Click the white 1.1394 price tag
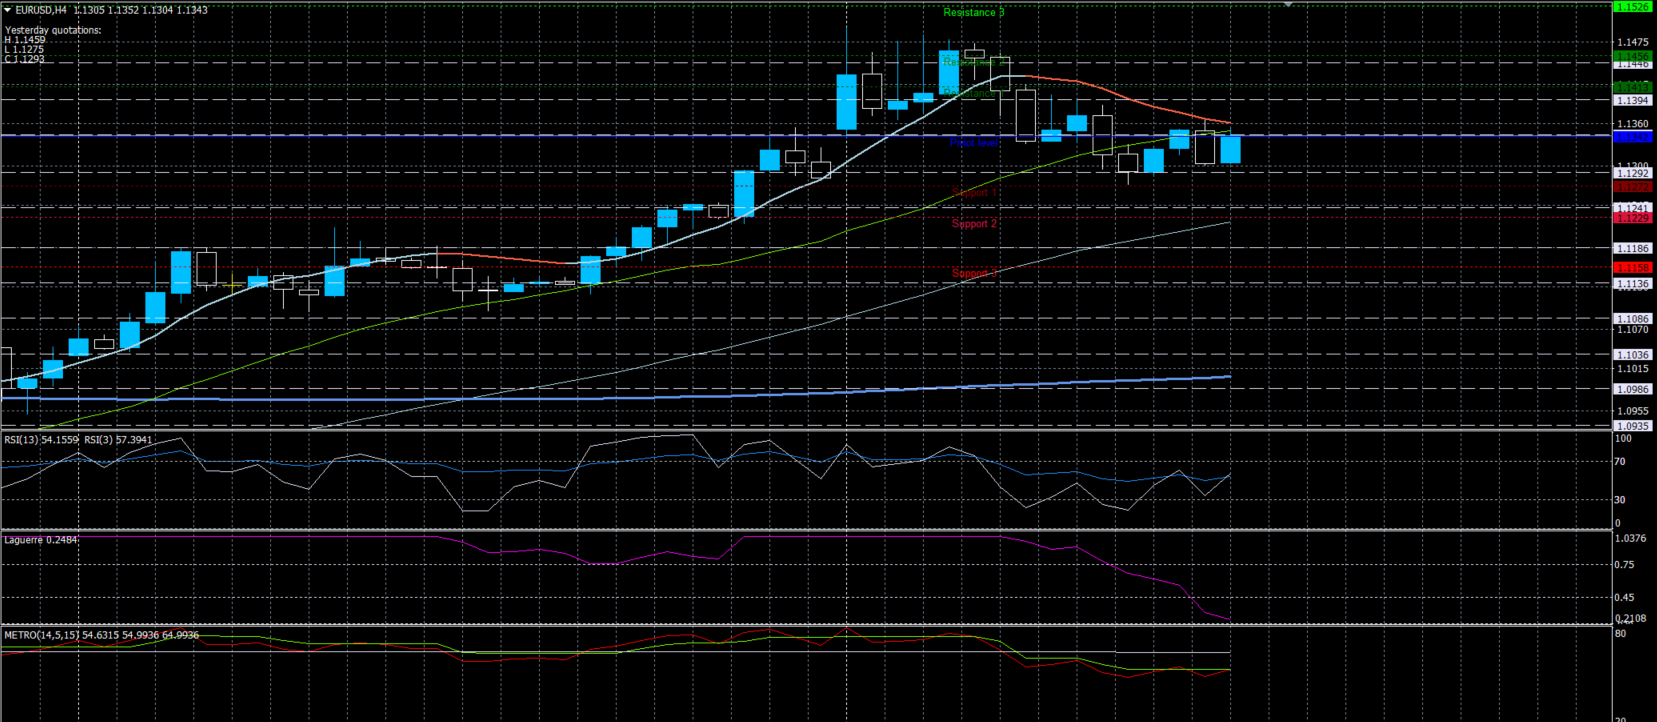1657x722 pixels. pos(1632,101)
